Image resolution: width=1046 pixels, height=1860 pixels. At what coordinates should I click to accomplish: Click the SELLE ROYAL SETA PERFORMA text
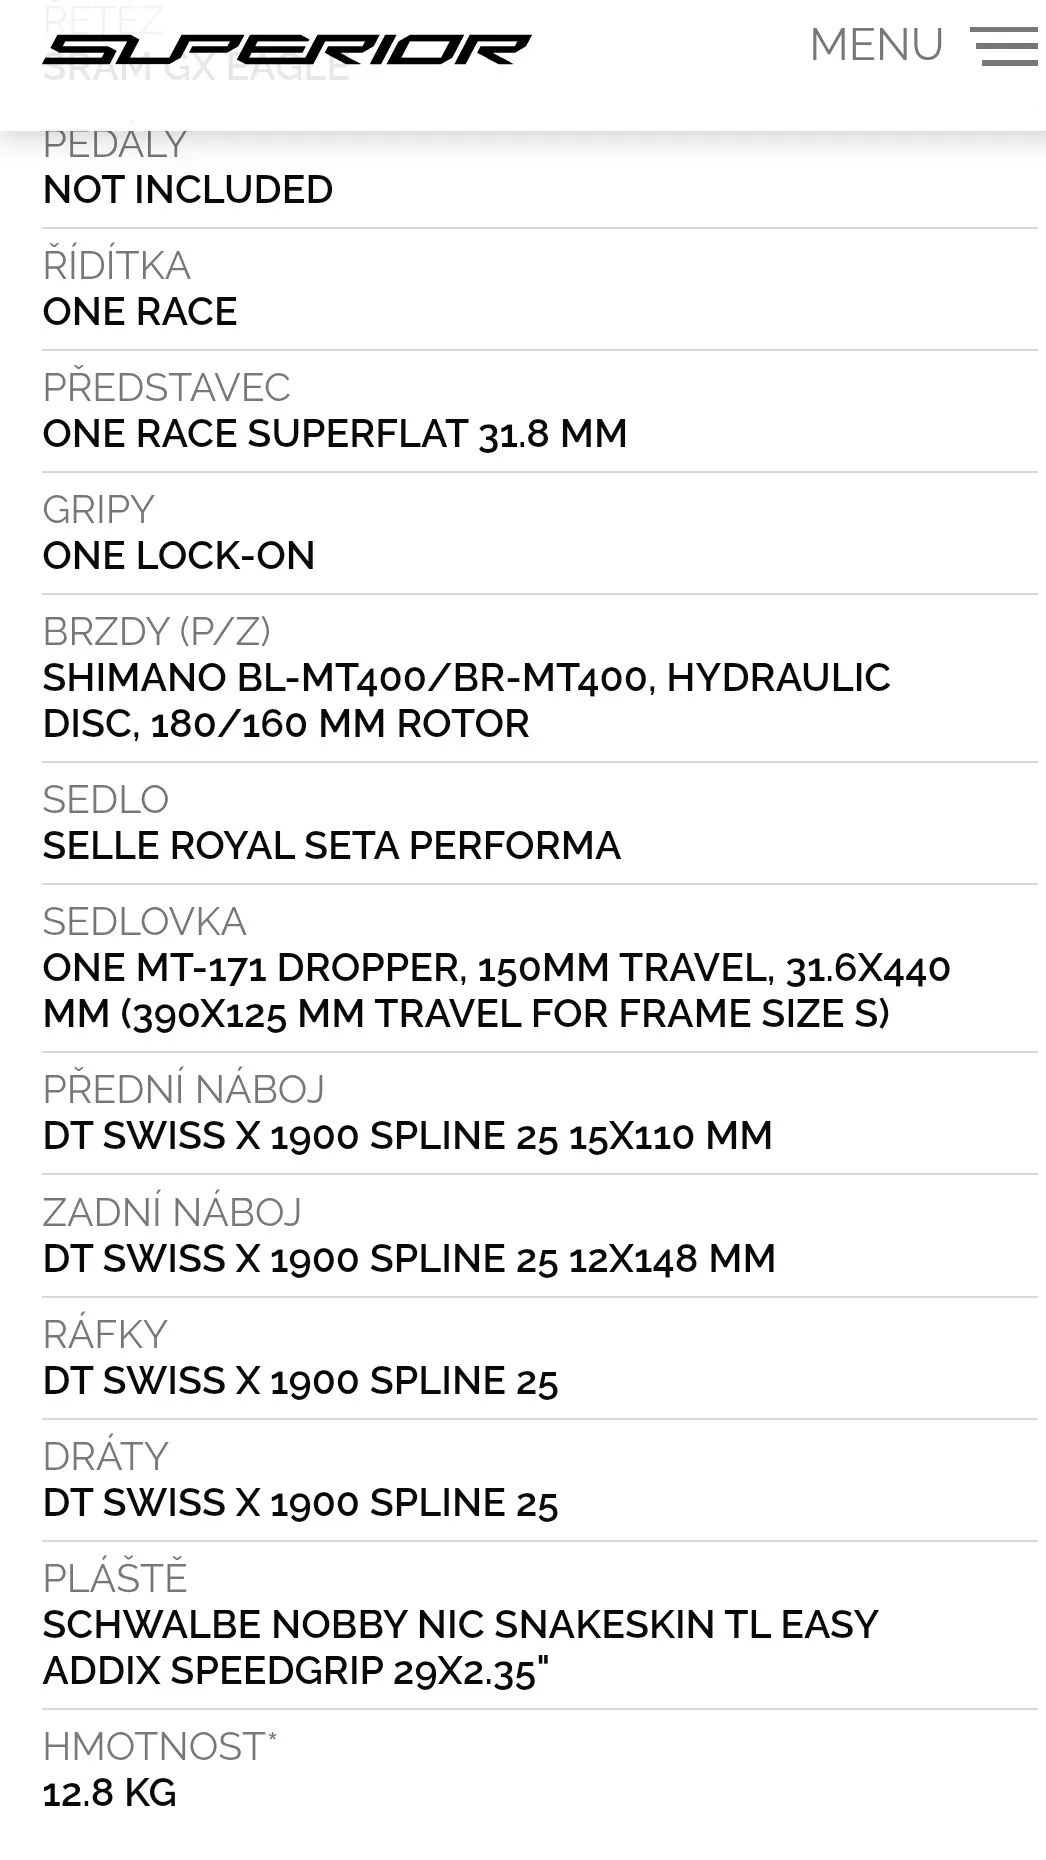click(331, 846)
